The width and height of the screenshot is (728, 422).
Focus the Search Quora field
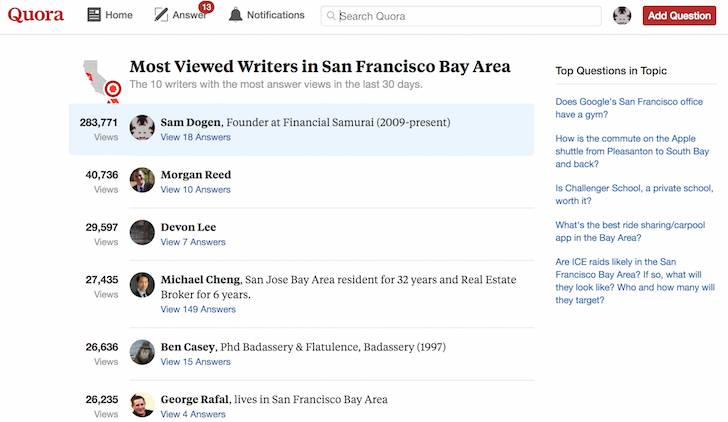(x=461, y=16)
